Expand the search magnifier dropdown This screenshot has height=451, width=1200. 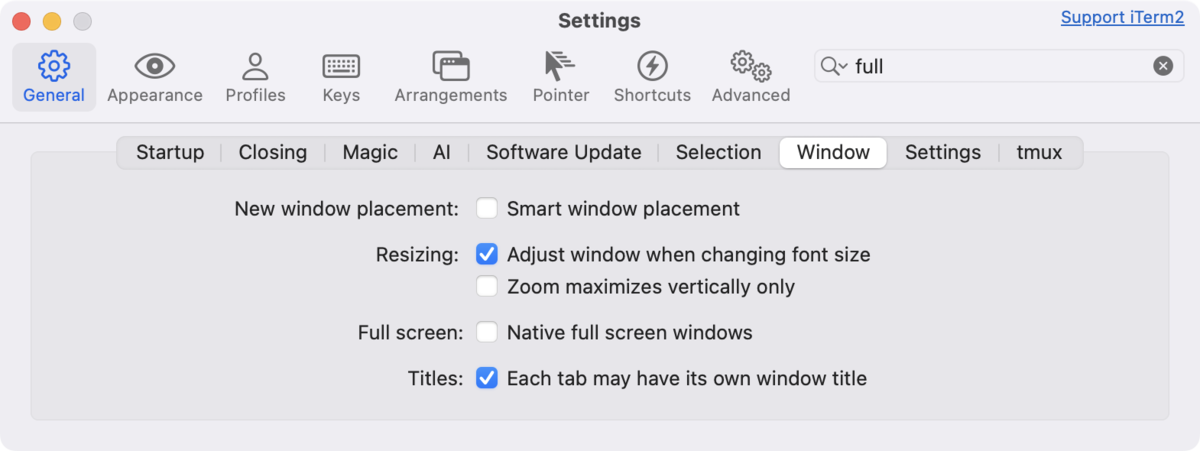point(834,66)
